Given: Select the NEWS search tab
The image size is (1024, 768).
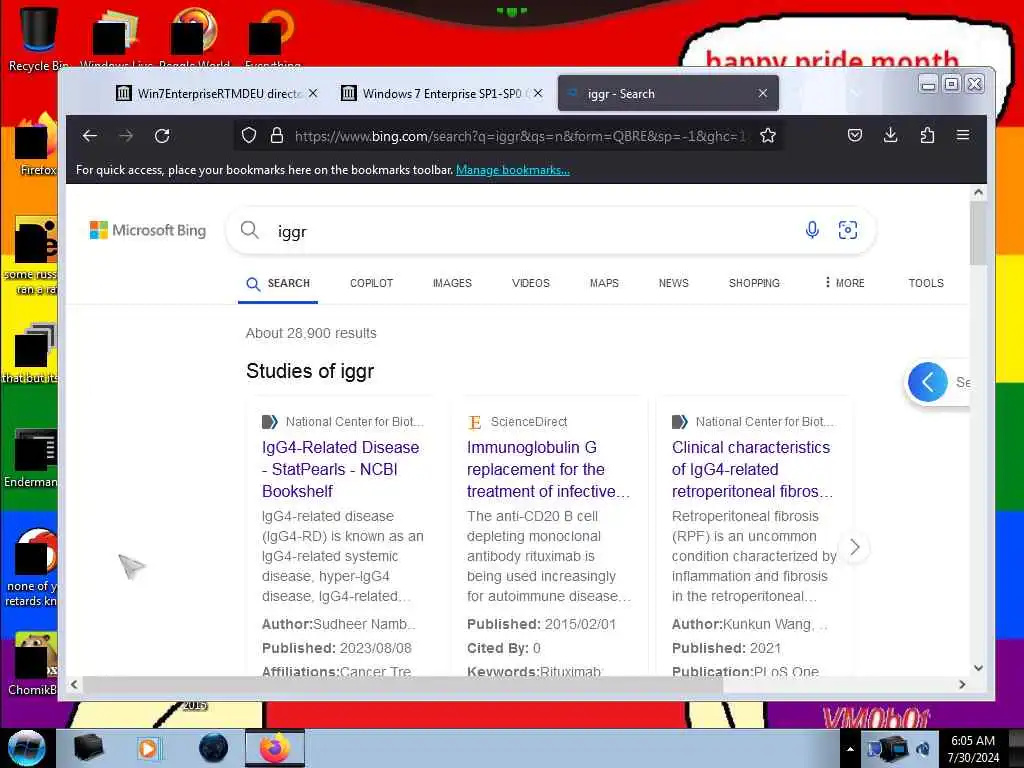Looking at the screenshot, I should (673, 283).
